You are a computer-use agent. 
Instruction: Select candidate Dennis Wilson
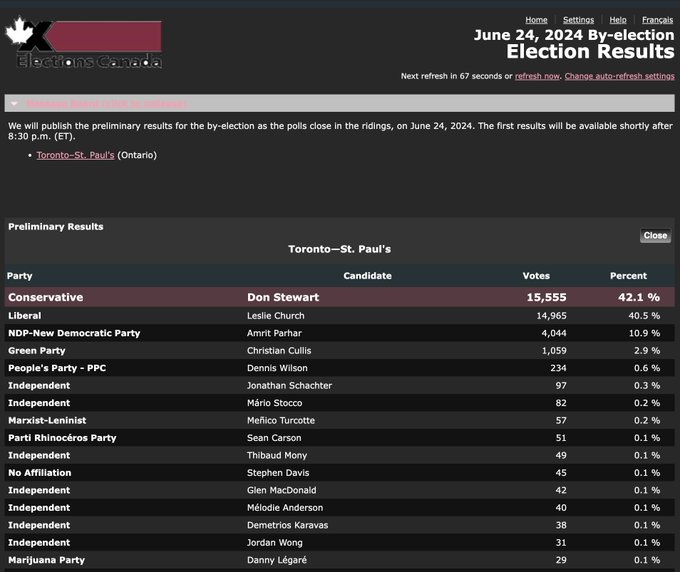tap(277, 368)
